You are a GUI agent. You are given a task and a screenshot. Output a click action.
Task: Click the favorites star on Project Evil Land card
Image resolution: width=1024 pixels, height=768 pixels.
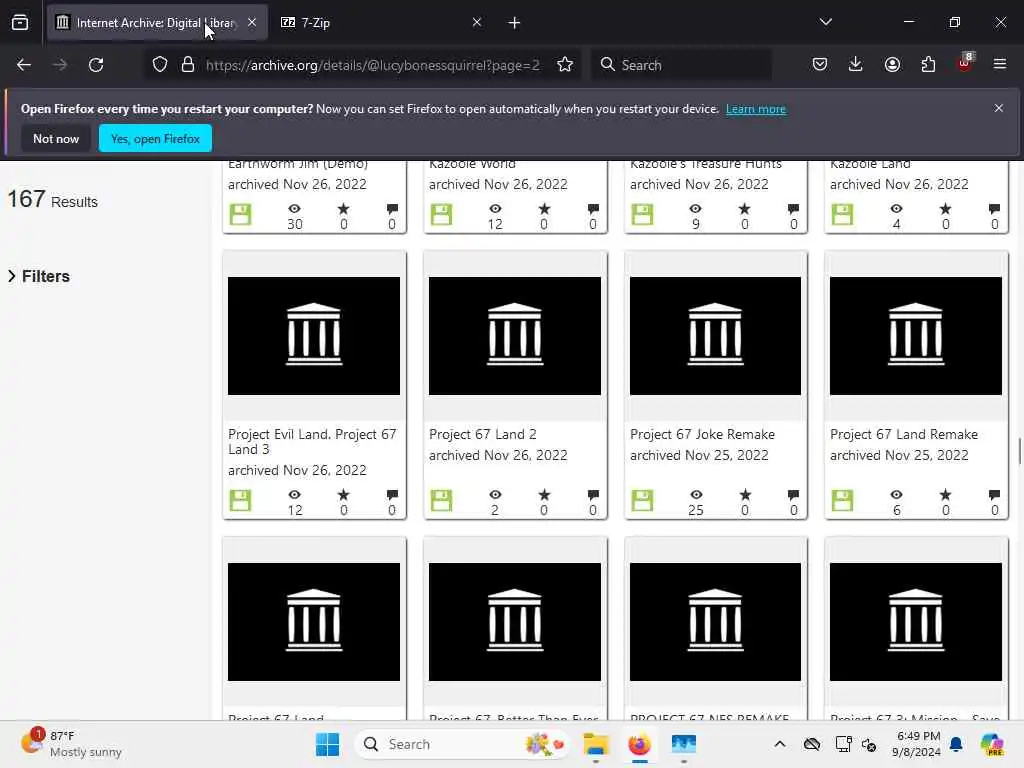344,494
